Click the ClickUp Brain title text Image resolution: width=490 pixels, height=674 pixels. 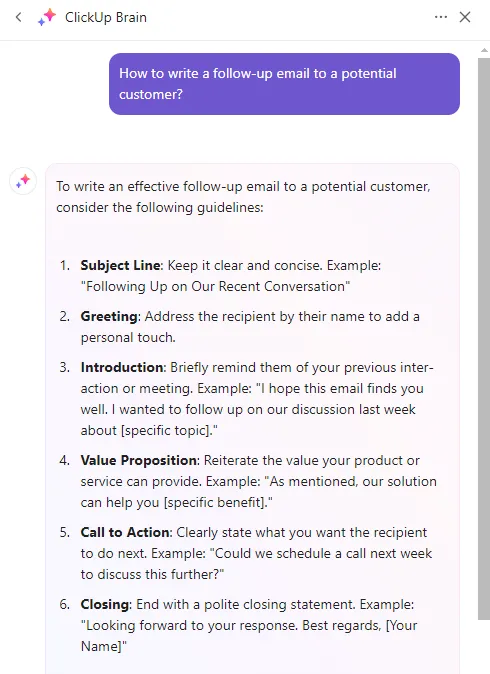106,17
